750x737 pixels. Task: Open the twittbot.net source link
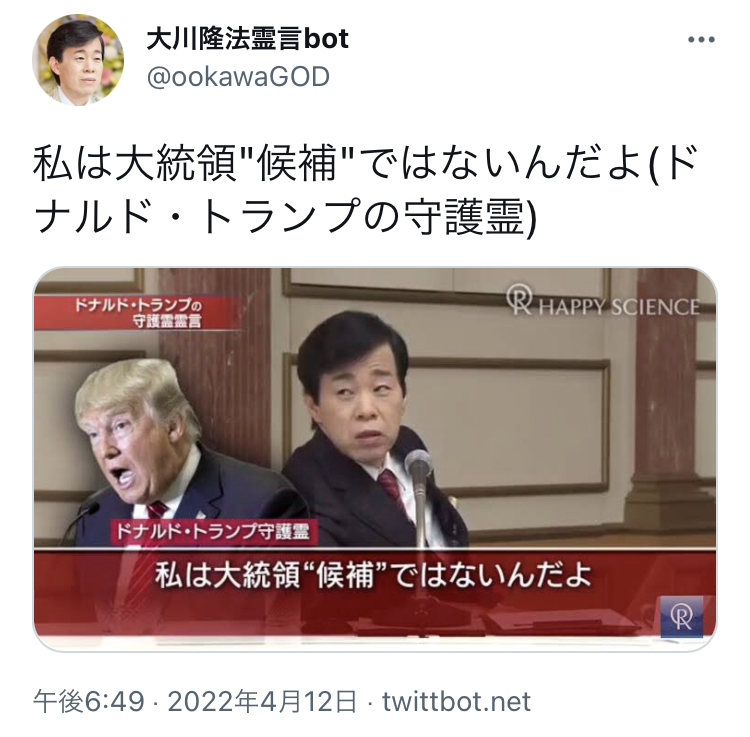(x=456, y=702)
